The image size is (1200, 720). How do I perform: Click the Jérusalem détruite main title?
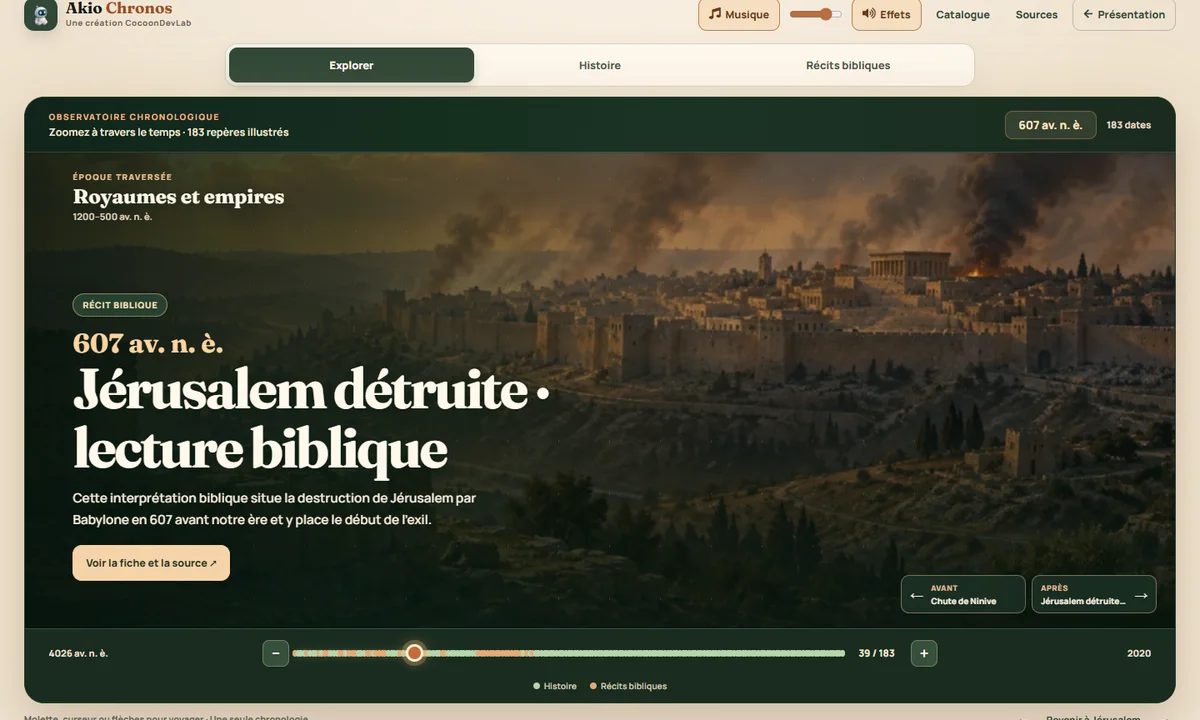pos(311,420)
